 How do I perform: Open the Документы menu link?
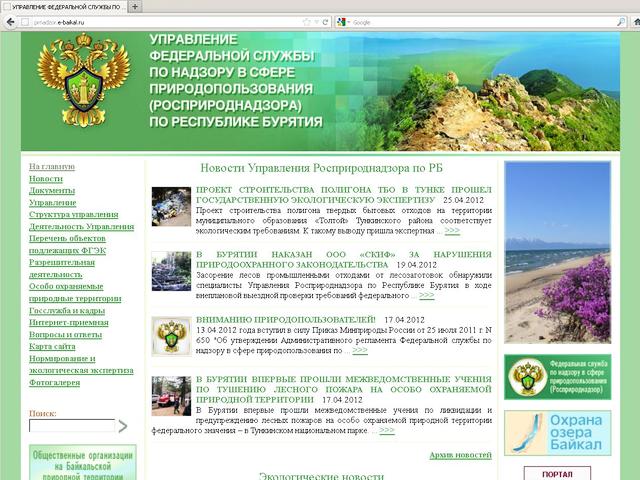pos(52,191)
